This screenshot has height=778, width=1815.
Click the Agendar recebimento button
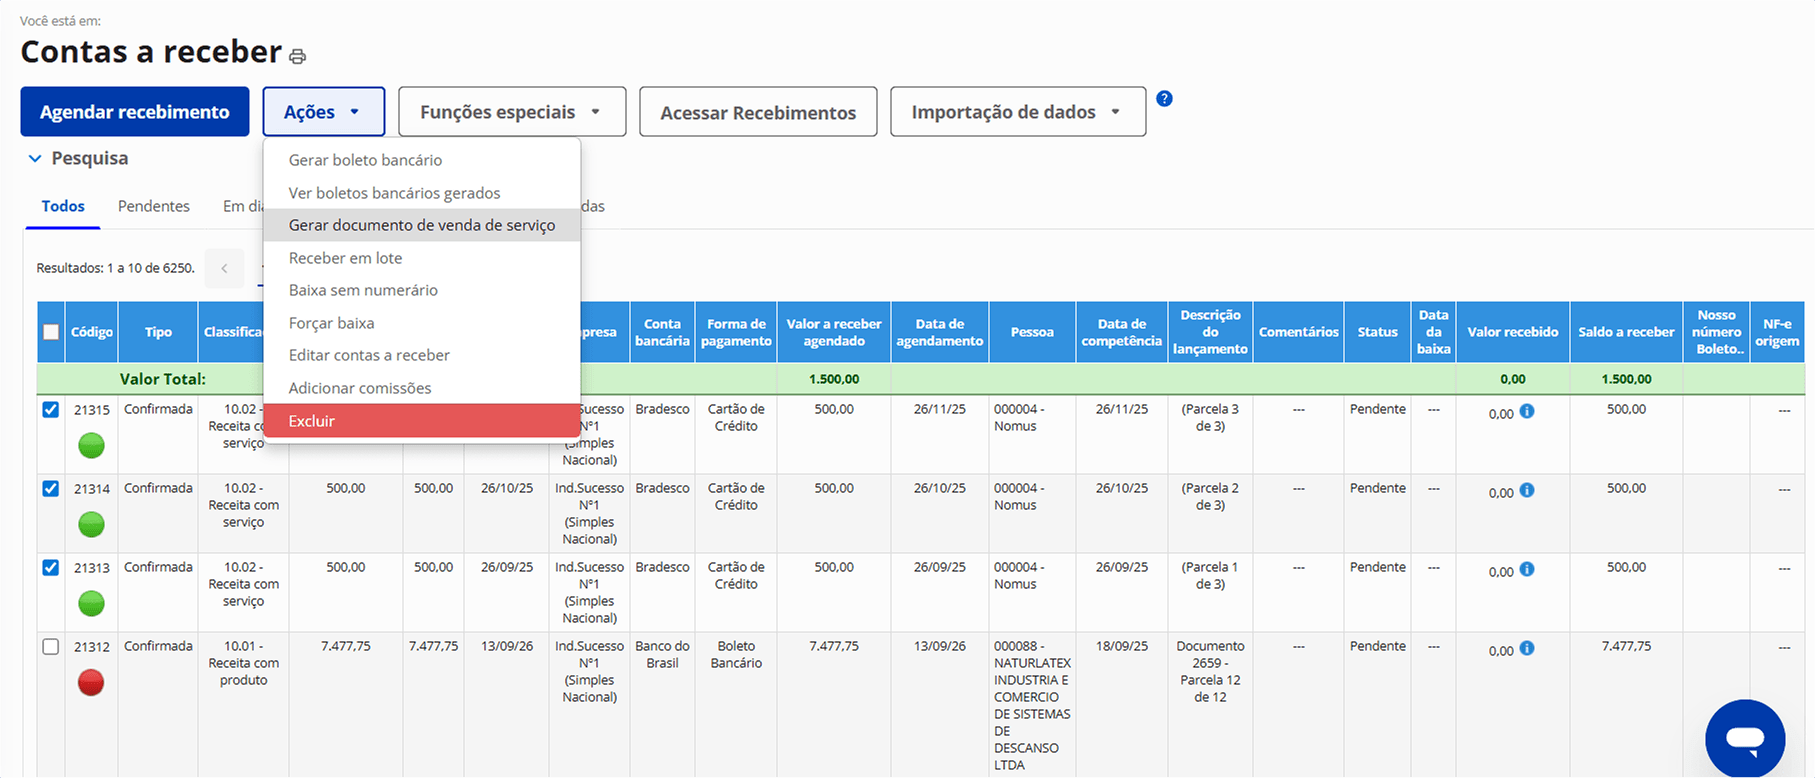click(x=135, y=112)
